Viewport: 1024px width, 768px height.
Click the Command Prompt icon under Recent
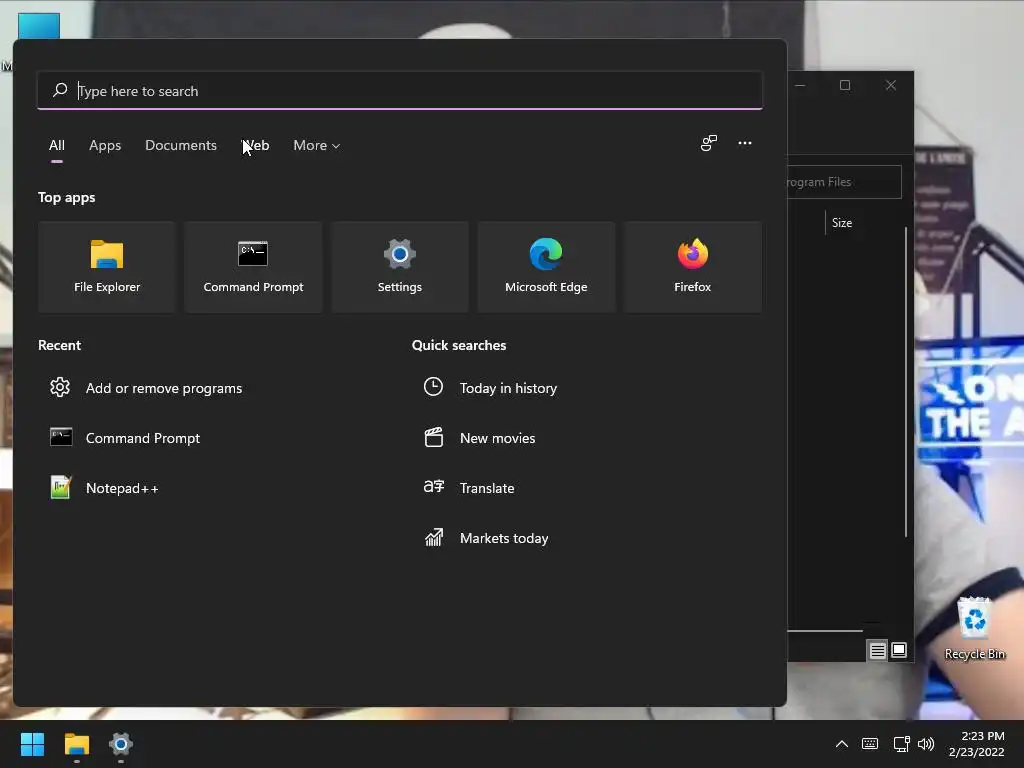click(61, 437)
